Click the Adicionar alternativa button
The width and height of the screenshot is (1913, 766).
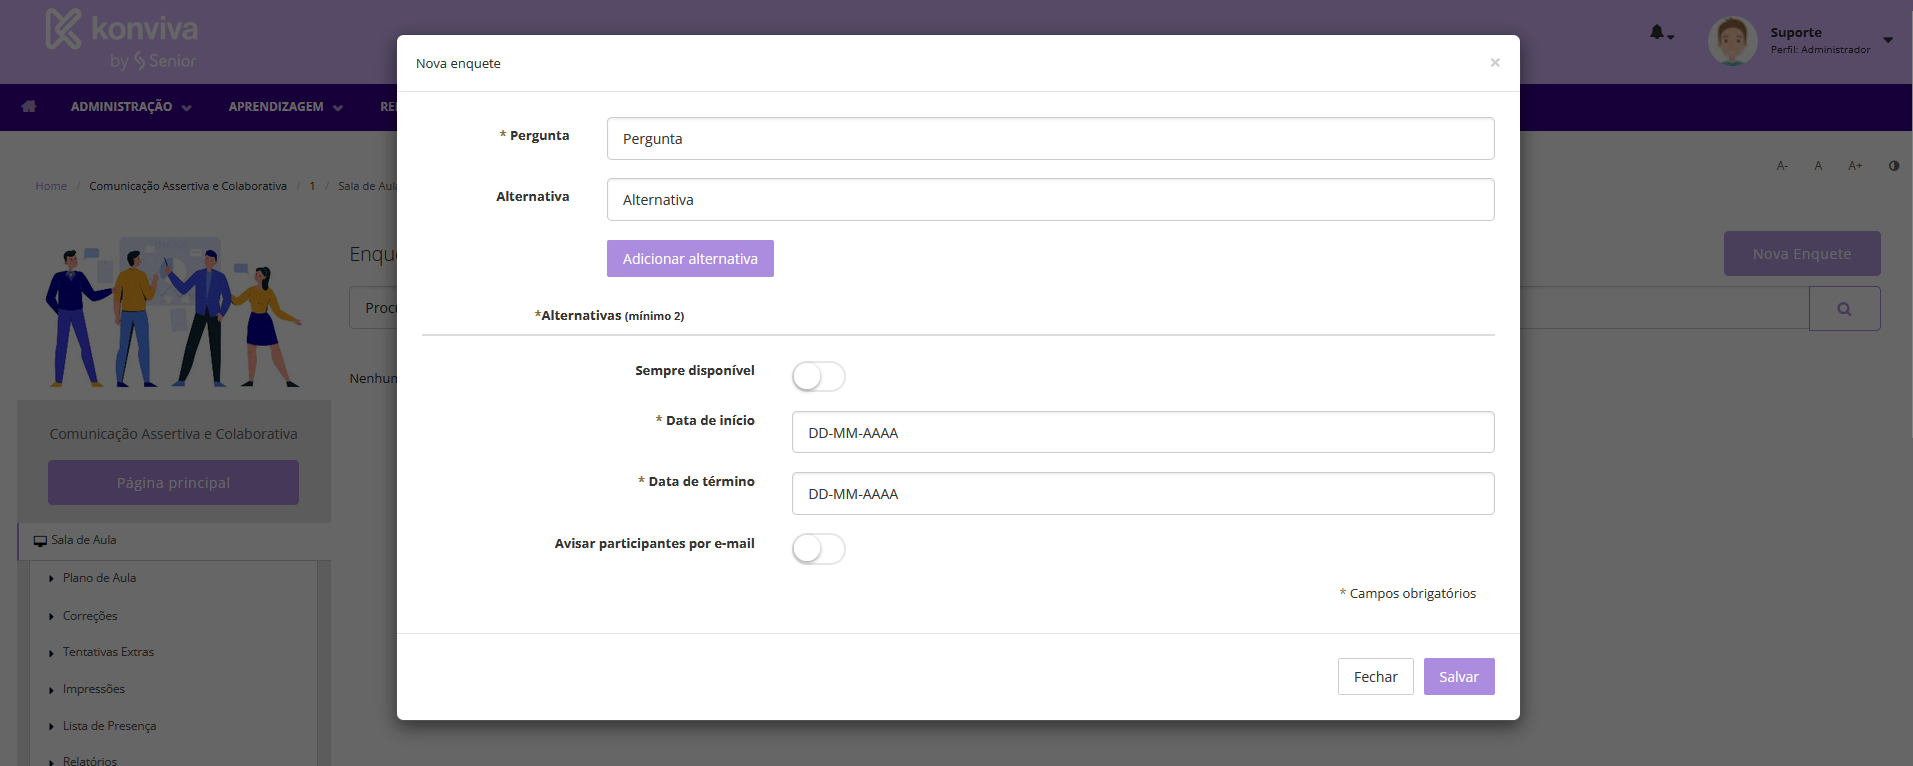[690, 259]
